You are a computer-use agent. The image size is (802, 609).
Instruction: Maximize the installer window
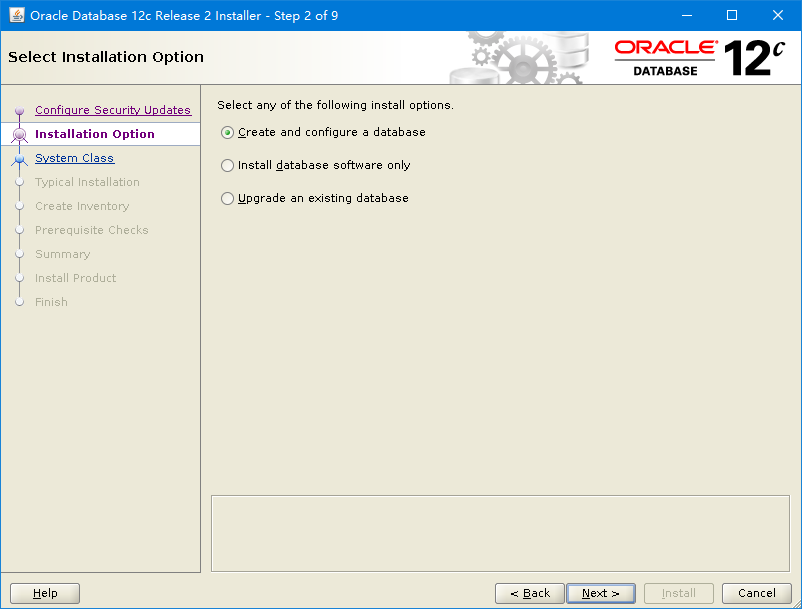coord(732,15)
